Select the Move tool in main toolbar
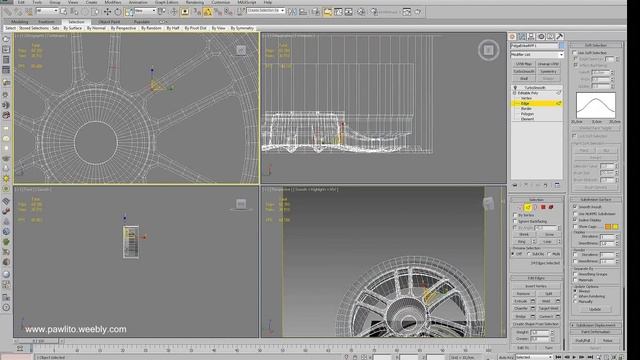This screenshot has width=640, height=360. [107, 12]
